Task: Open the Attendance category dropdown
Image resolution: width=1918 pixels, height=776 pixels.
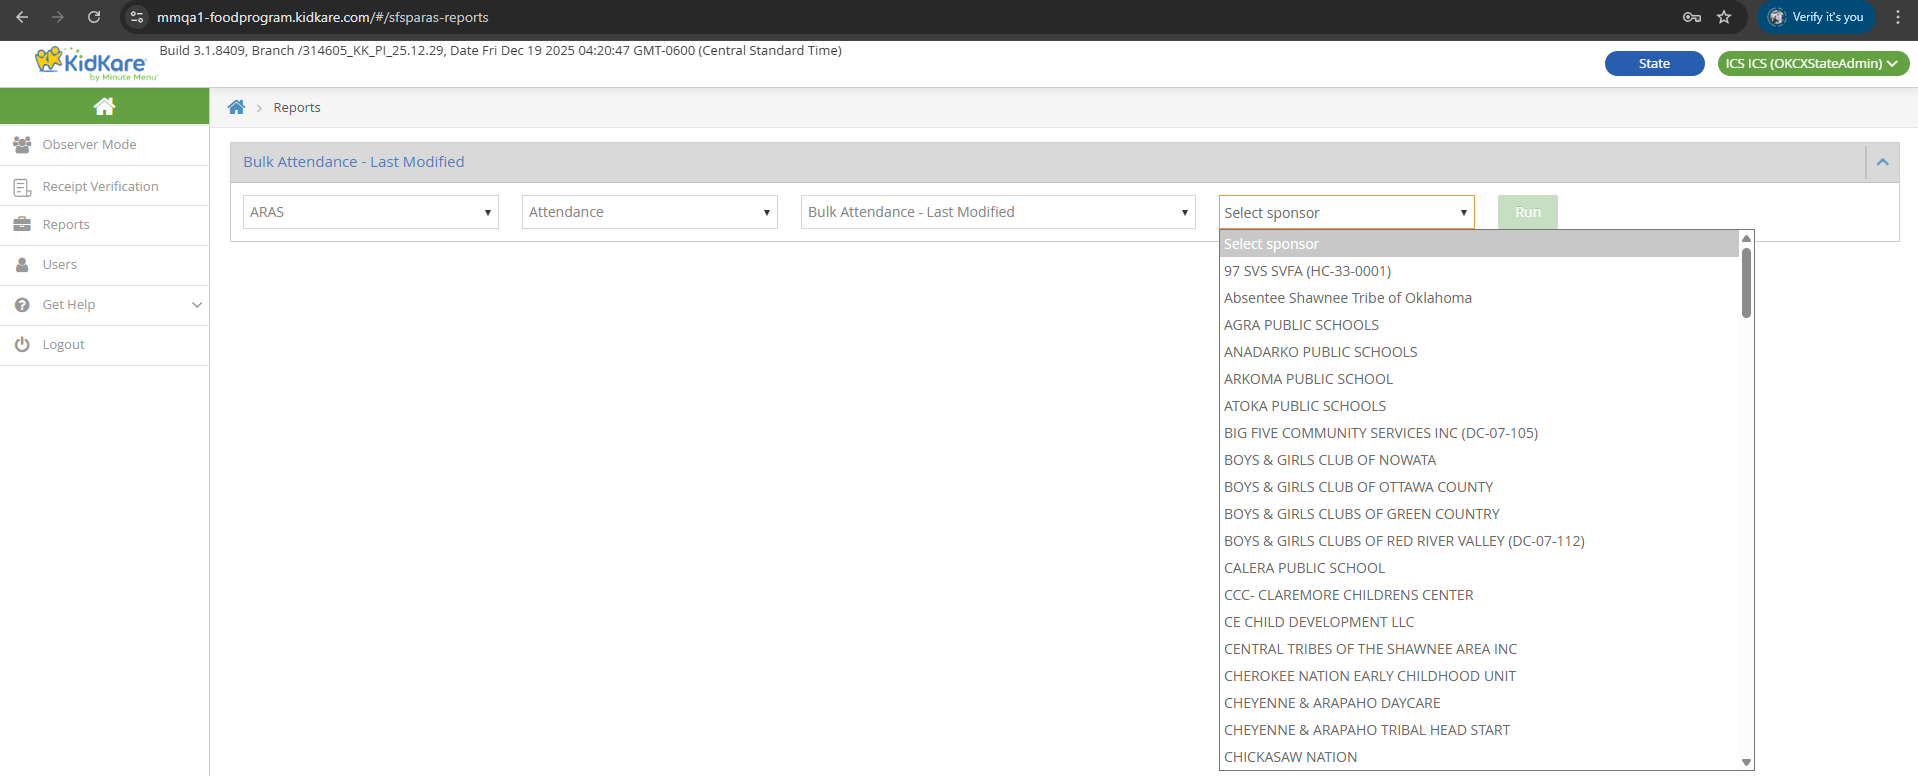Action: point(650,212)
